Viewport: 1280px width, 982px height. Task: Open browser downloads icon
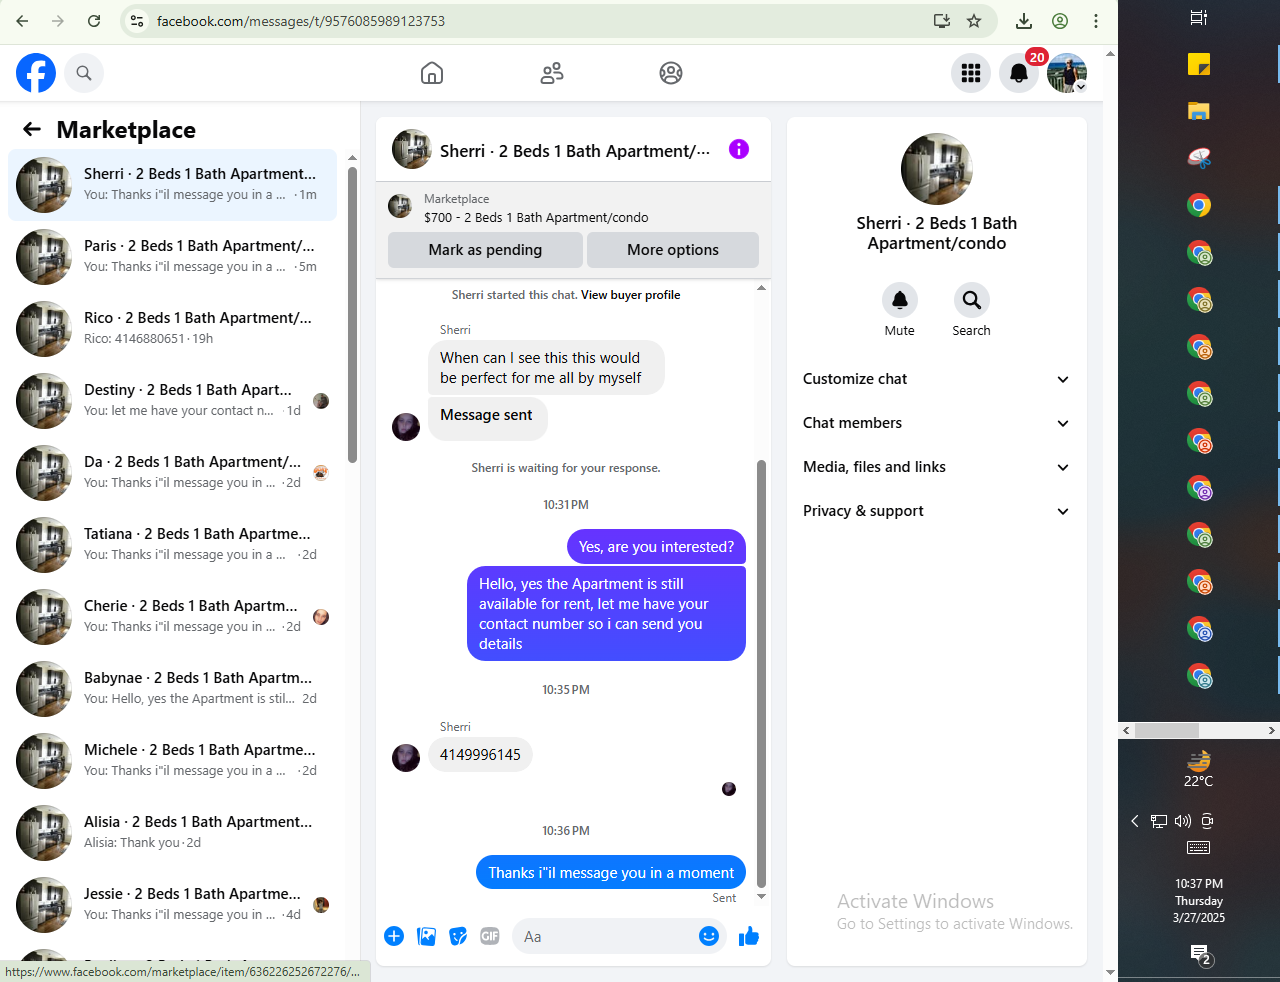click(x=1024, y=21)
